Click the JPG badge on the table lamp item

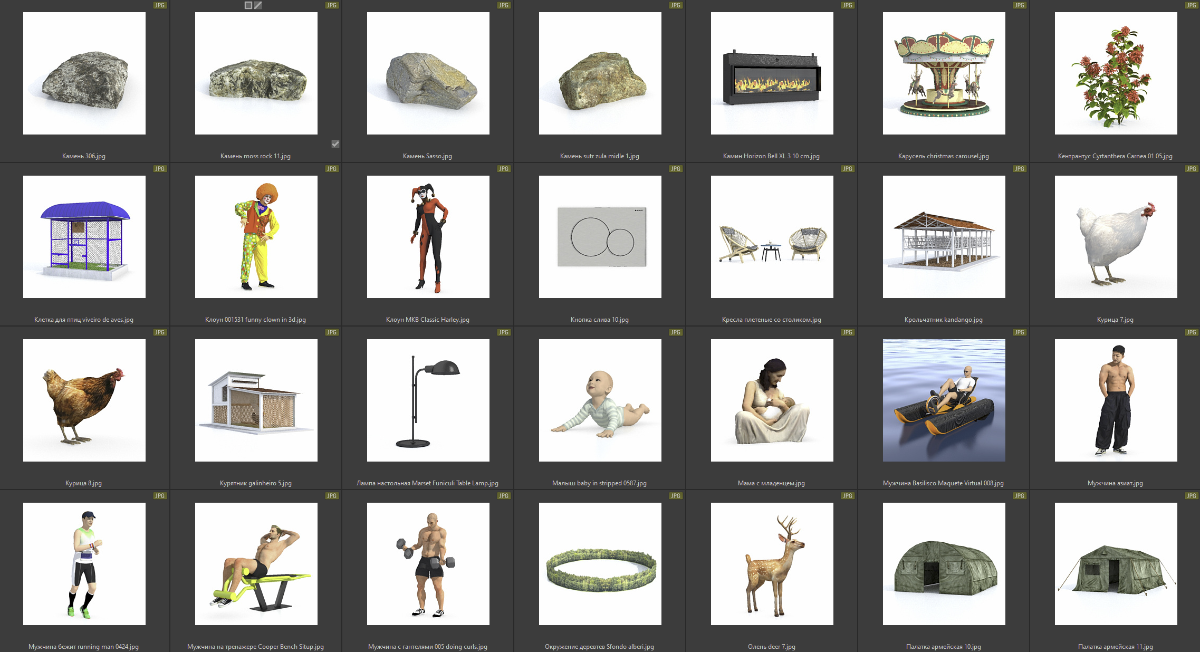[503, 332]
